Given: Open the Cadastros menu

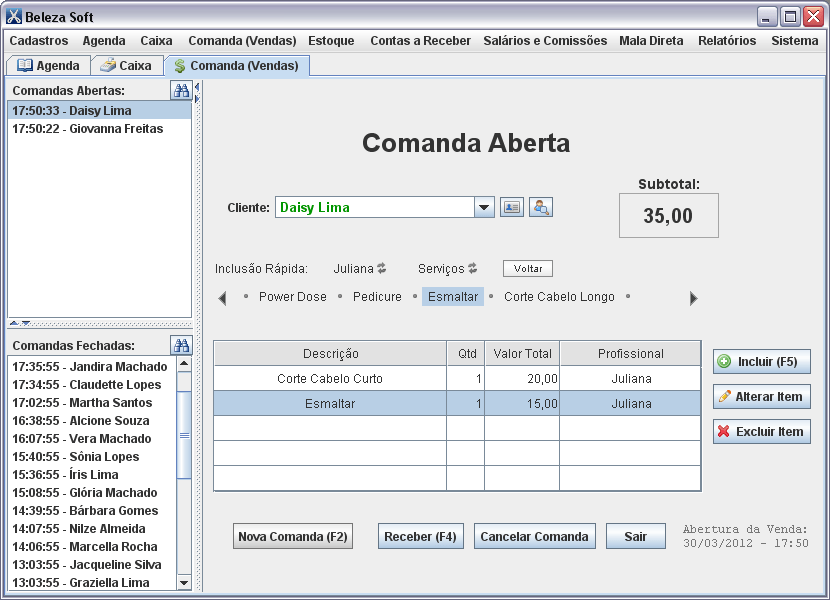Looking at the screenshot, I should 39,41.
